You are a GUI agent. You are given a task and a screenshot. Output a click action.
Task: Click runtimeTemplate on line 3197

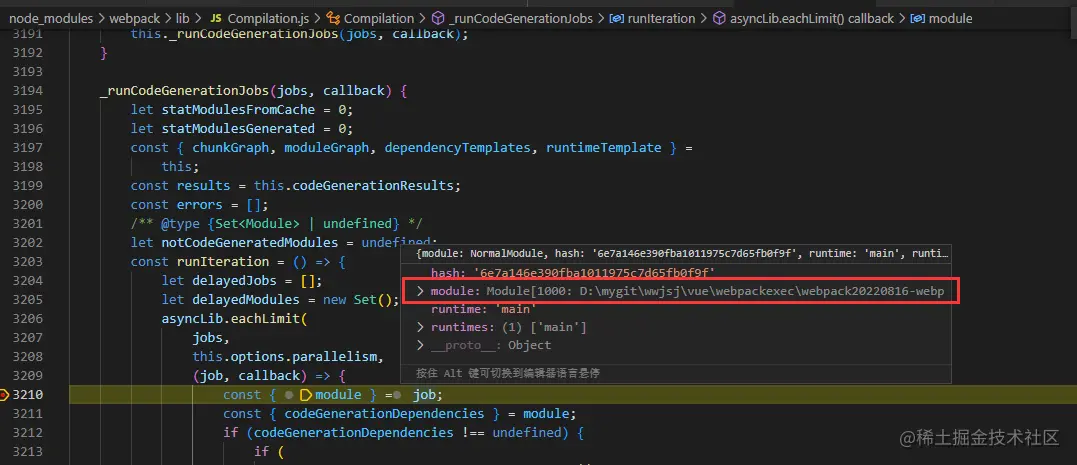(604, 147)
